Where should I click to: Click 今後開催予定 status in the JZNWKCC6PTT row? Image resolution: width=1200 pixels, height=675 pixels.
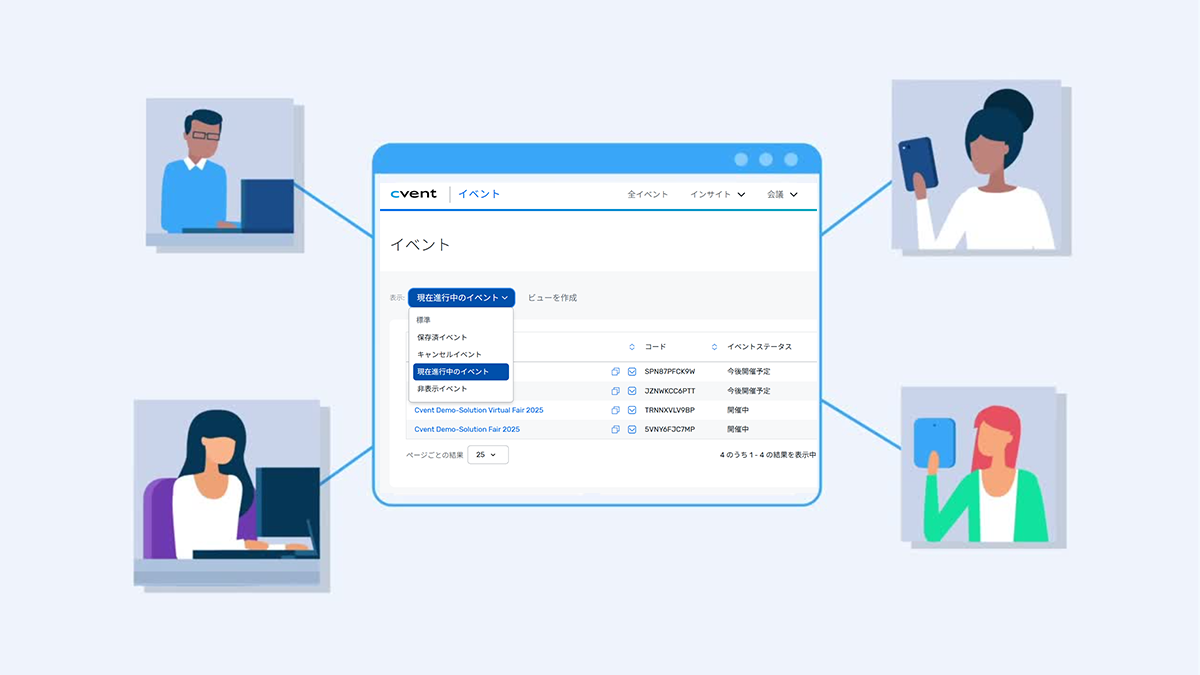click(x=749, y=391)
